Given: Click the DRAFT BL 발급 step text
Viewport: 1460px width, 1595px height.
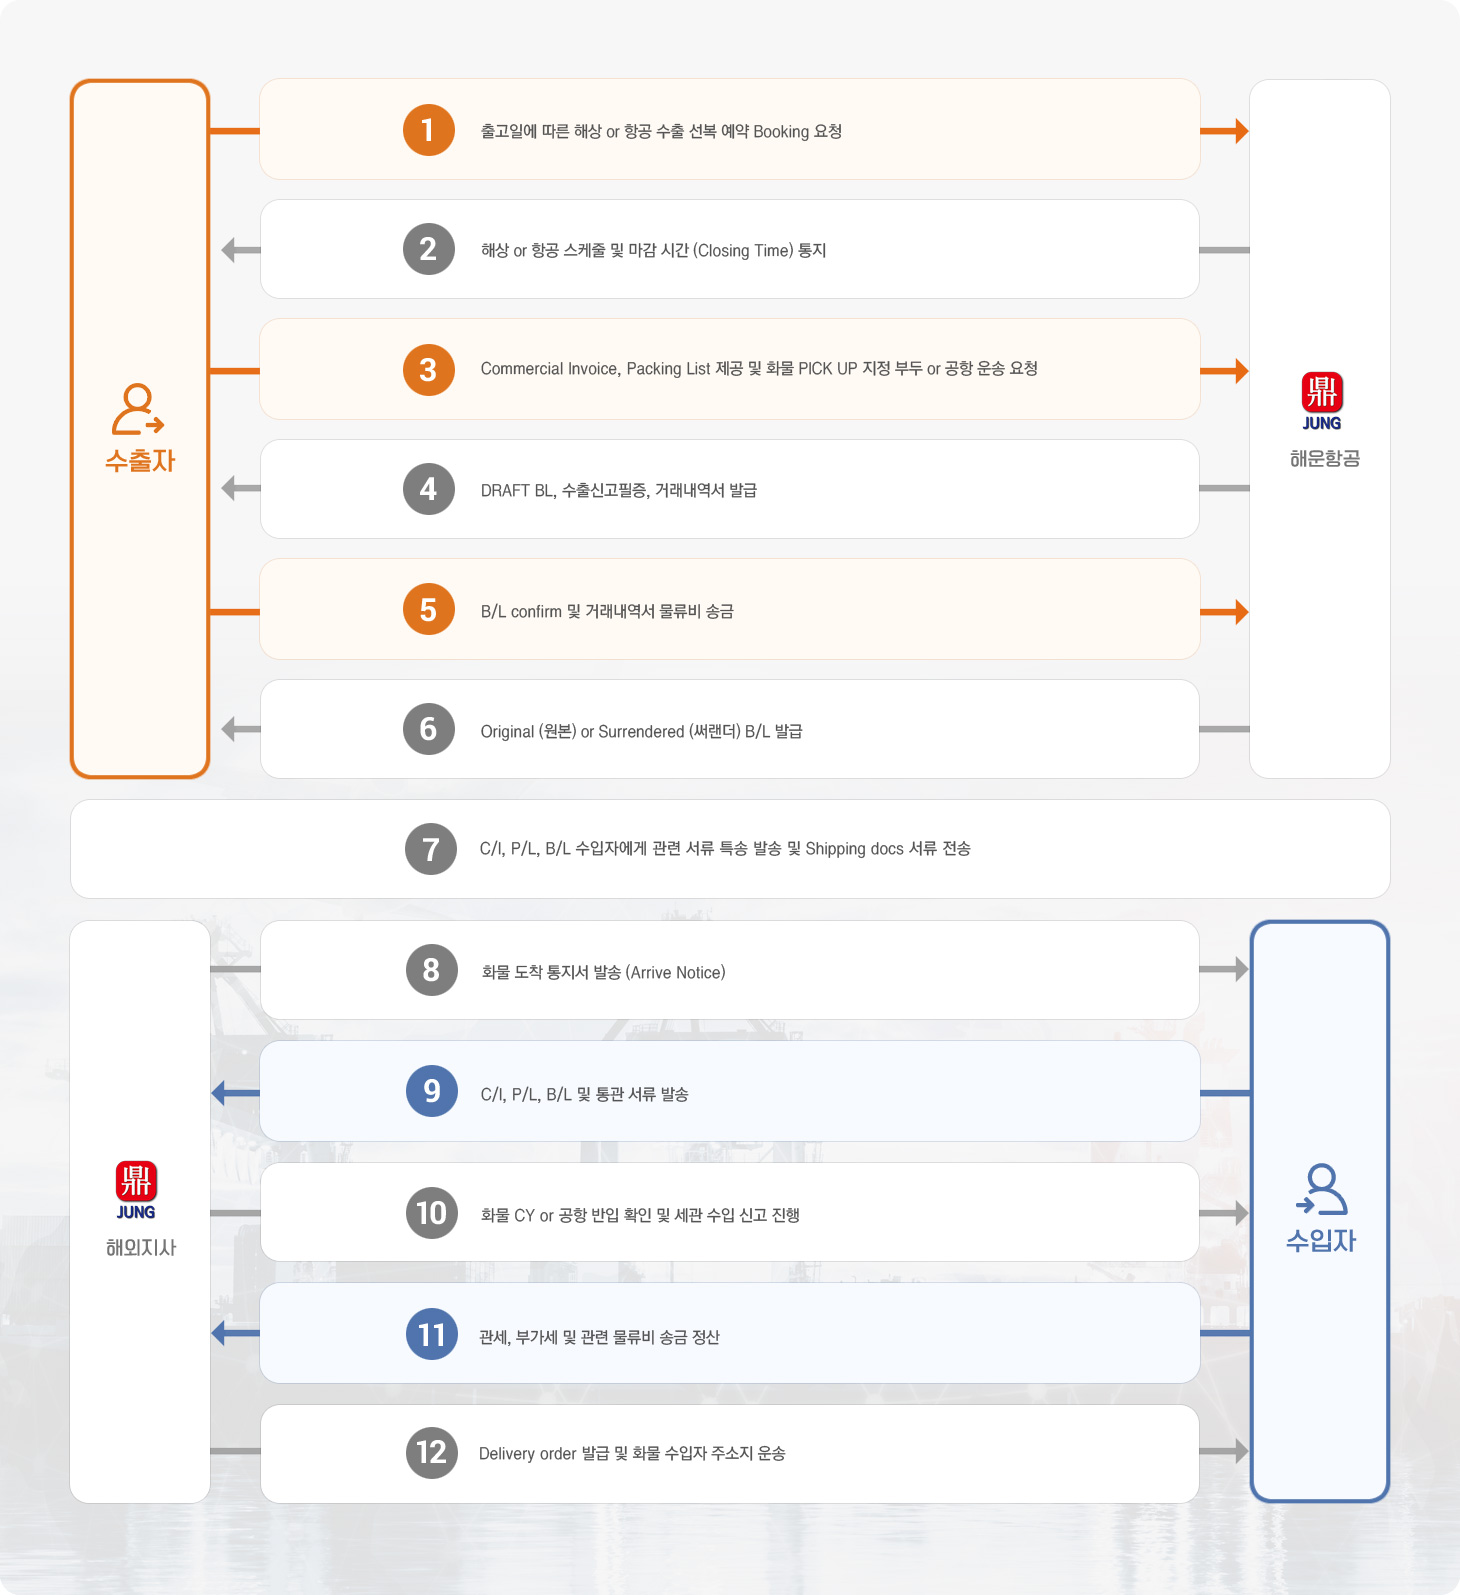Looking at the screenshot, I should (x=619, y=490).
